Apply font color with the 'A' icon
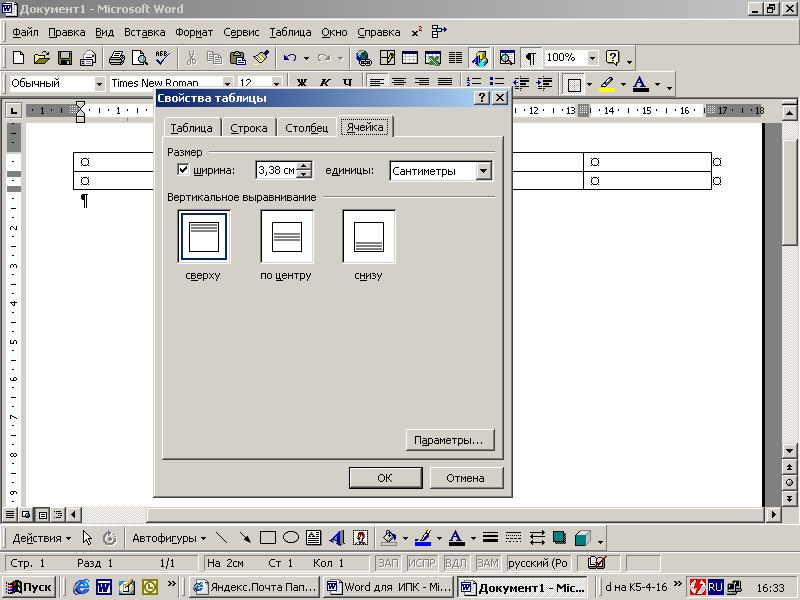Screen dimensions: 800x600 tap(640, 84)
